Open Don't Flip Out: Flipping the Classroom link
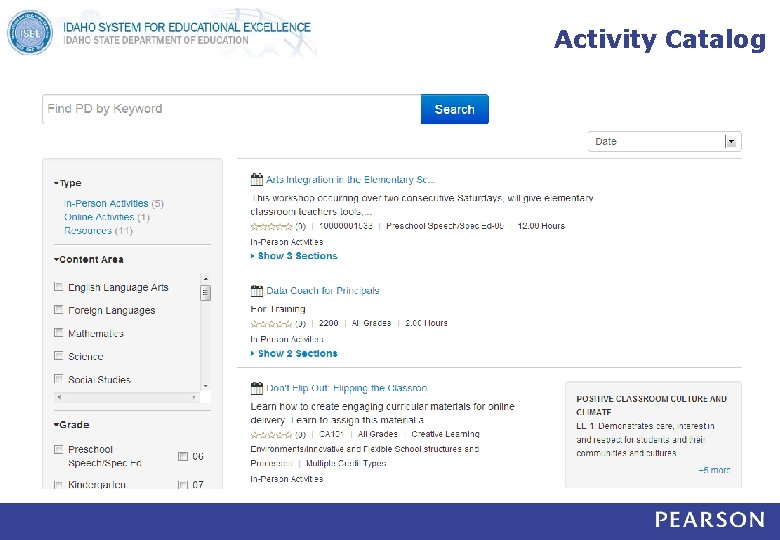The height and width of the screenshot is (540, 780). tap(347, 388)
